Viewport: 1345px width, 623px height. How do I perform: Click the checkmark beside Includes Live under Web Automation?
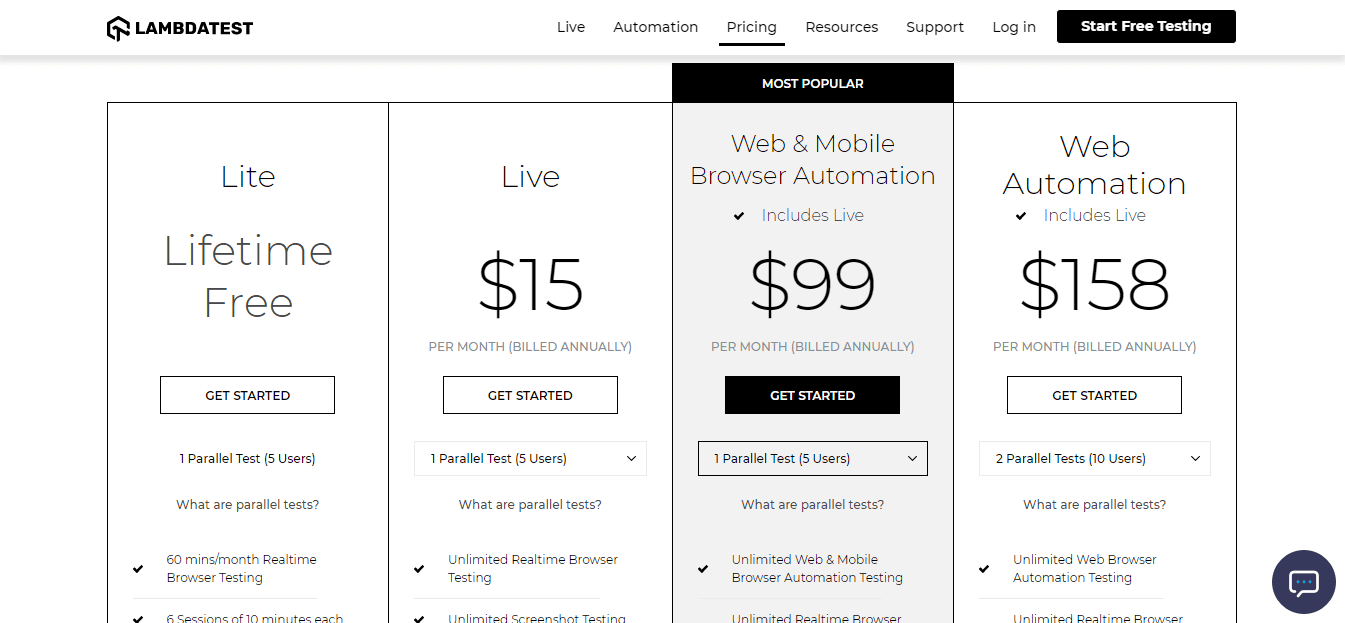[1021, 215]
